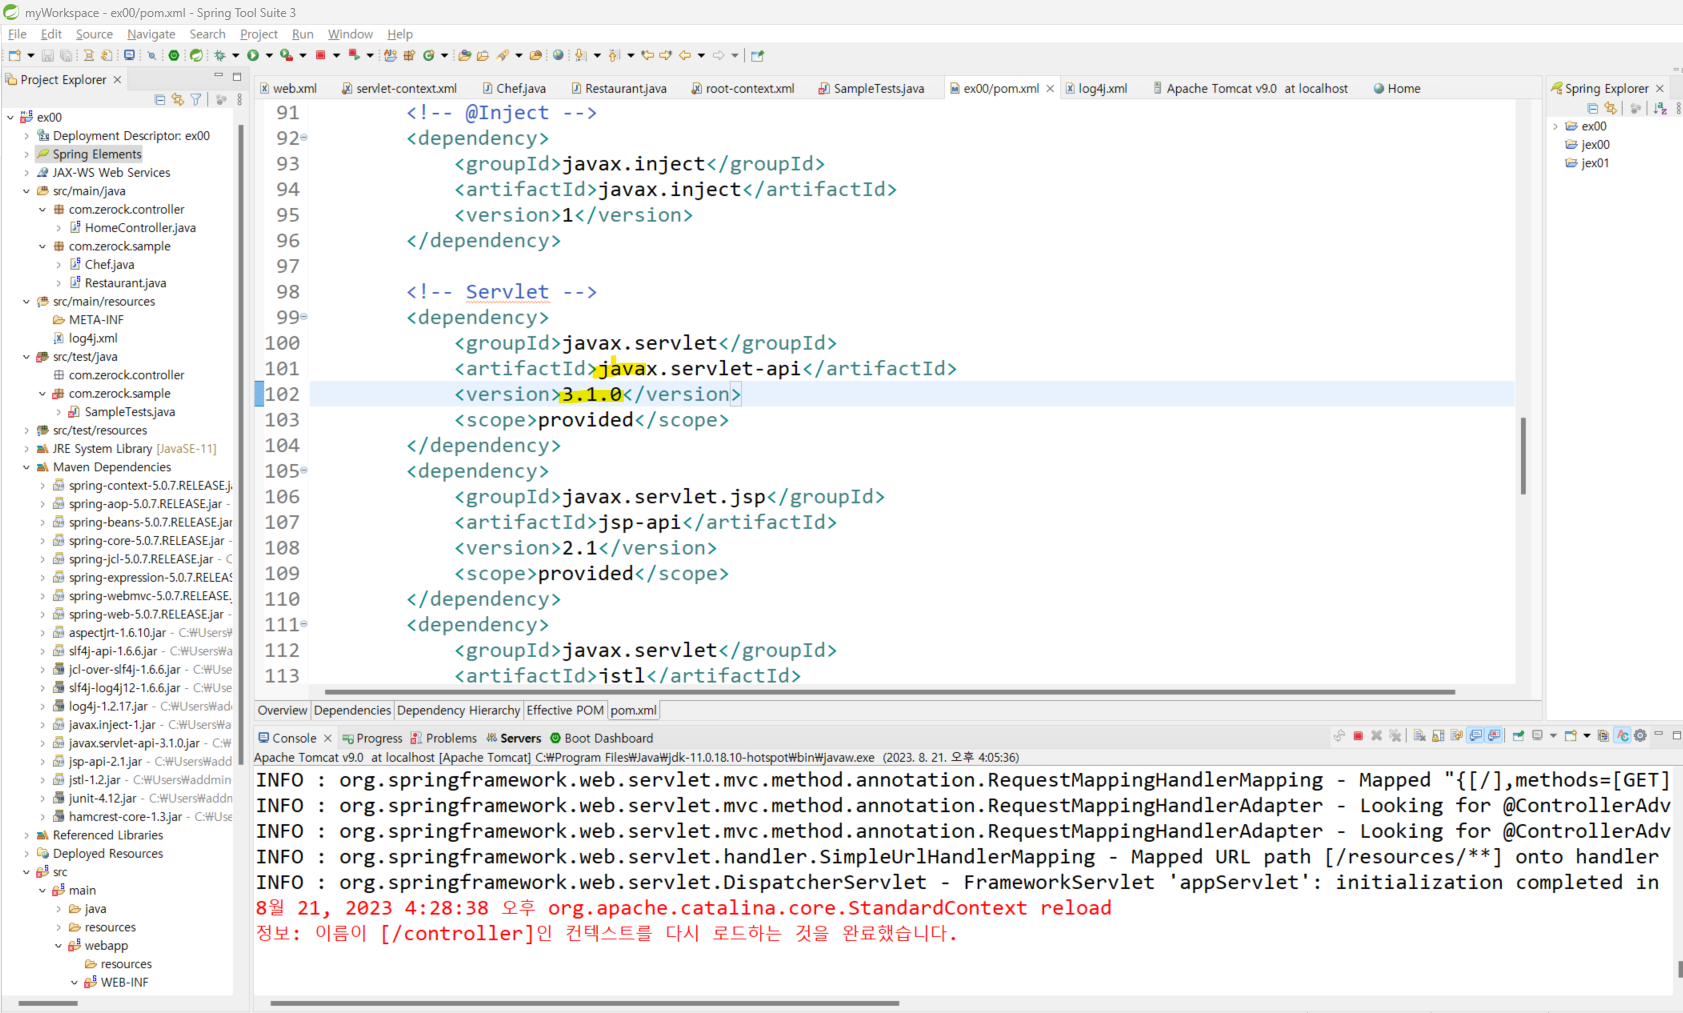Switch to the web.xml editor tab
This screenshot has height=1013, width=1683.
288,88
